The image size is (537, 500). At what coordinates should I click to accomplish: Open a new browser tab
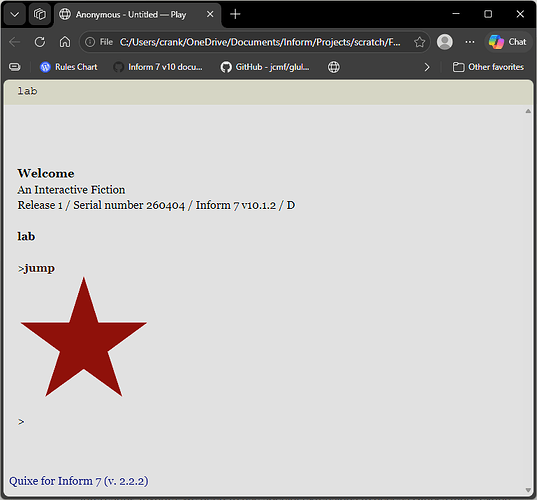click(235, 14)
